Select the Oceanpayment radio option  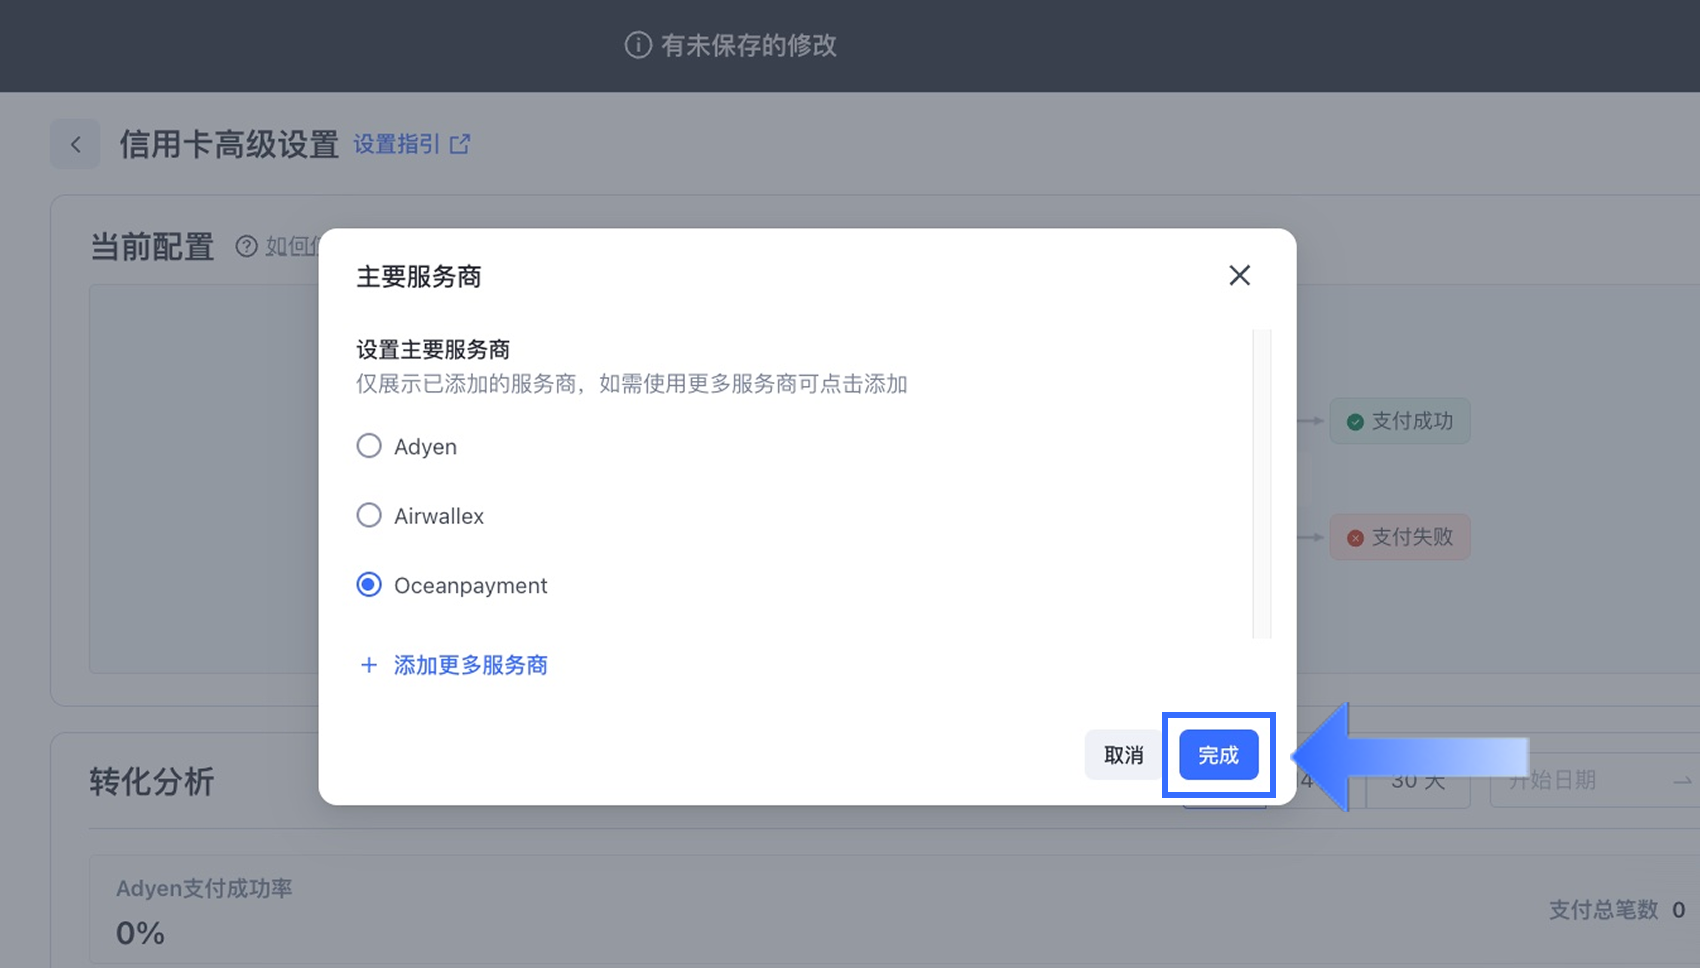coord(369,585)
